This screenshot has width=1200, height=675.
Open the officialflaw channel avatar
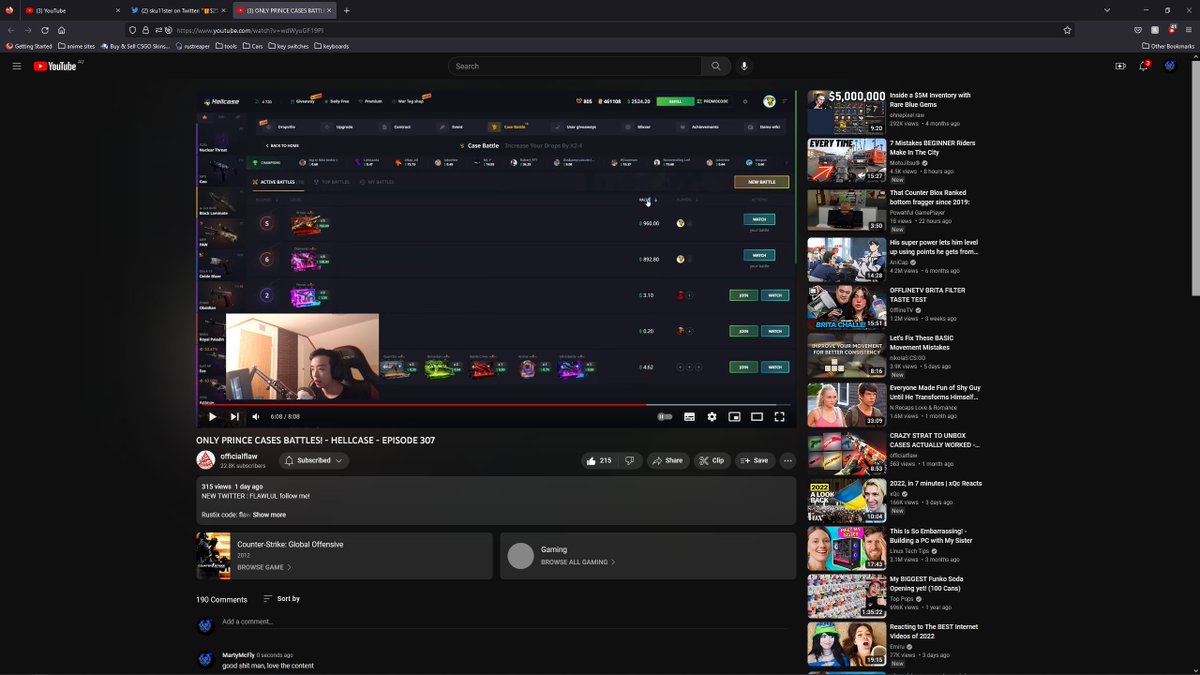(205, 460)
